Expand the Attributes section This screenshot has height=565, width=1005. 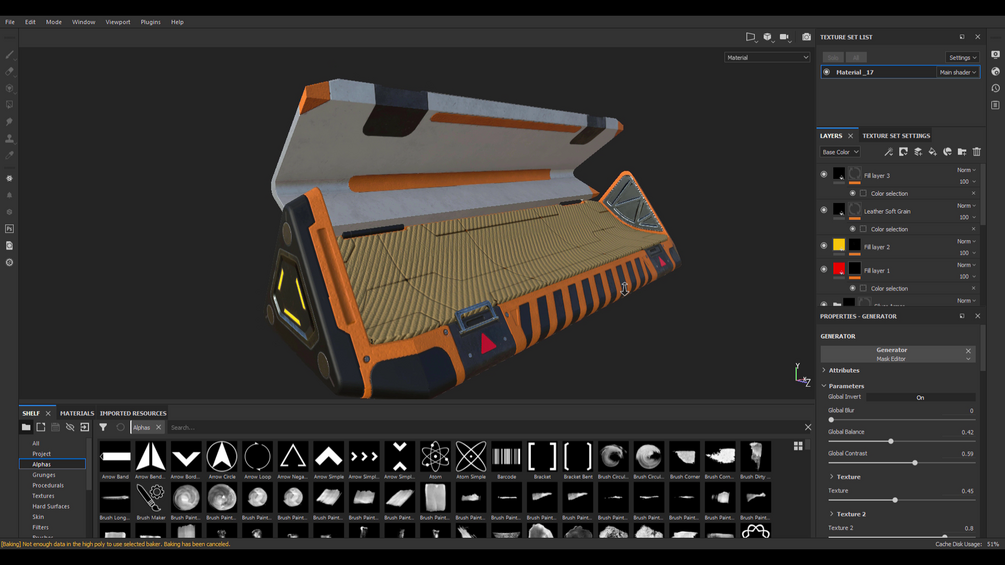843,370
